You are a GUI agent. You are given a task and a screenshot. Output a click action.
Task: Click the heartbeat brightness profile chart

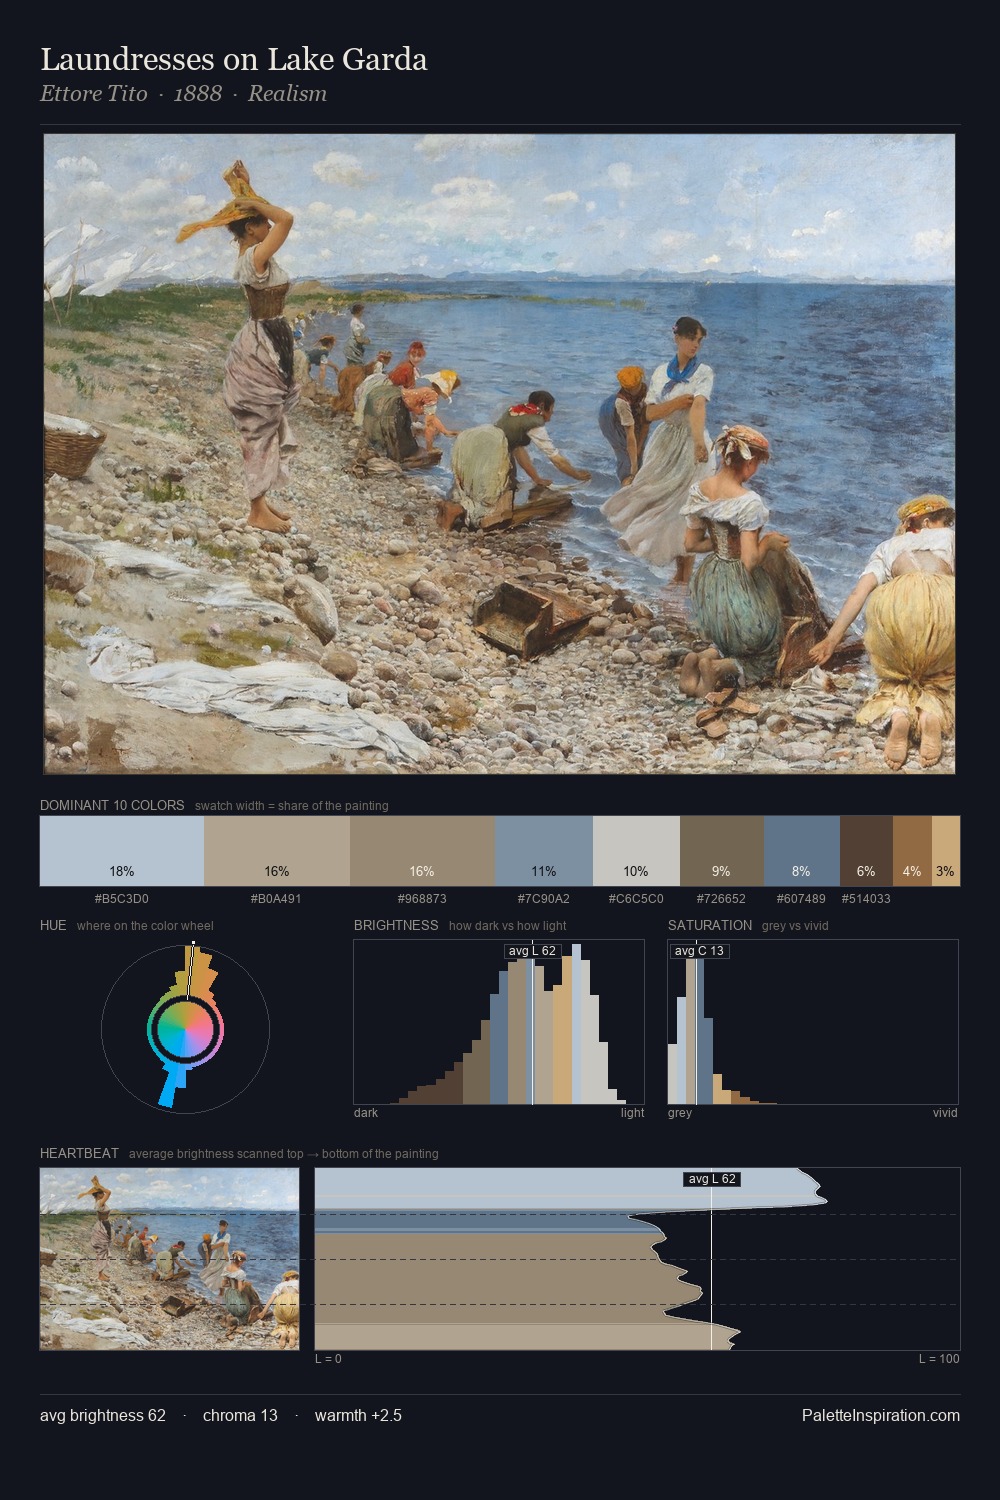coord(637,1259)
